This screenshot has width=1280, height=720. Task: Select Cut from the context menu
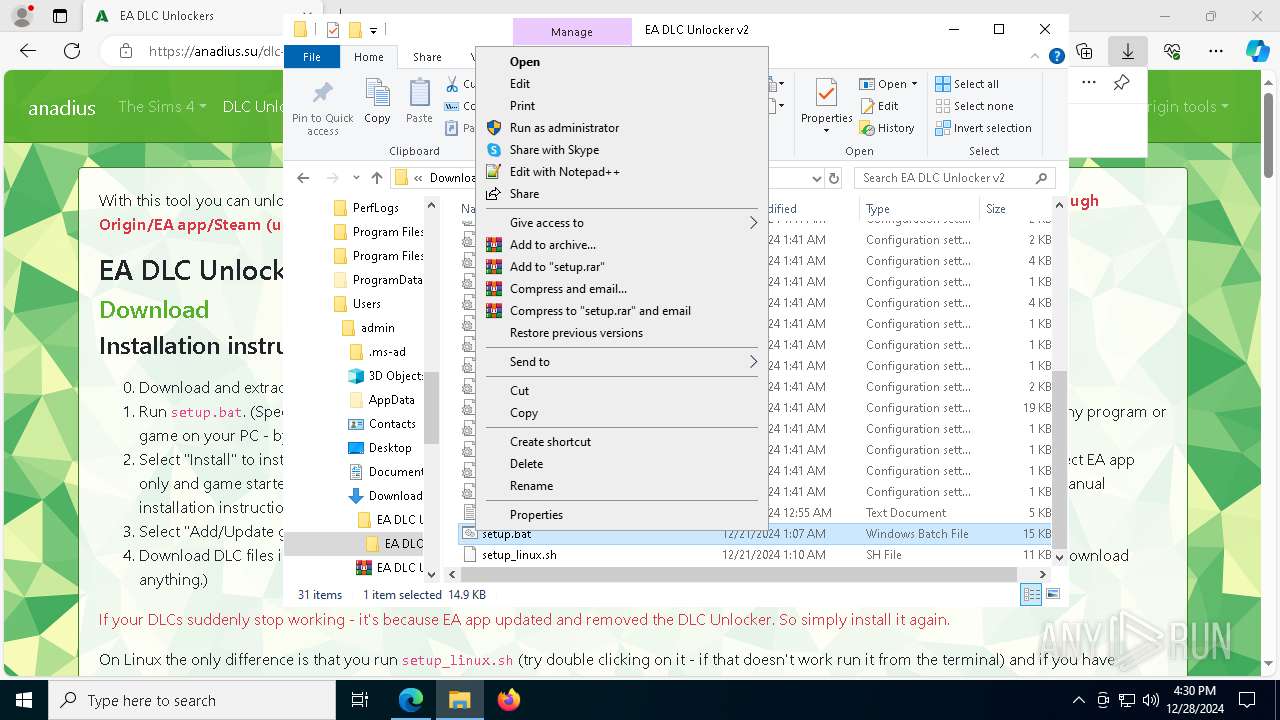519,391
